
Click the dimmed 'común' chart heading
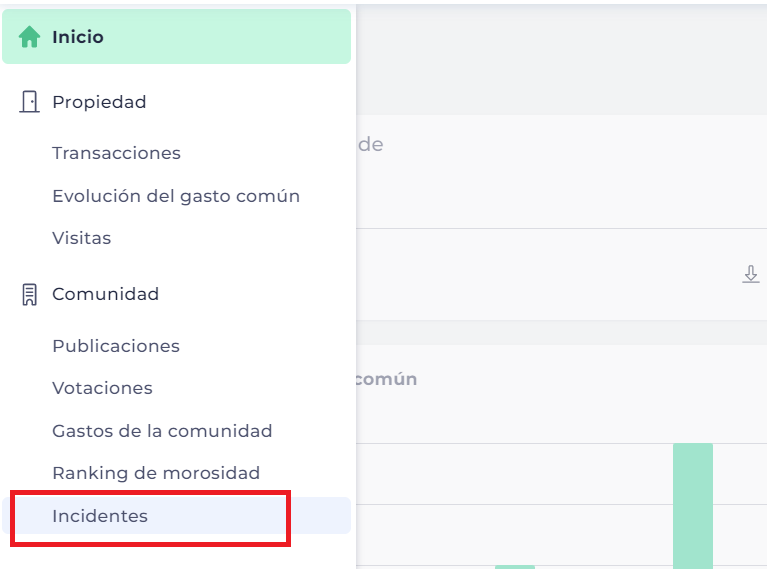click(386, 379)
